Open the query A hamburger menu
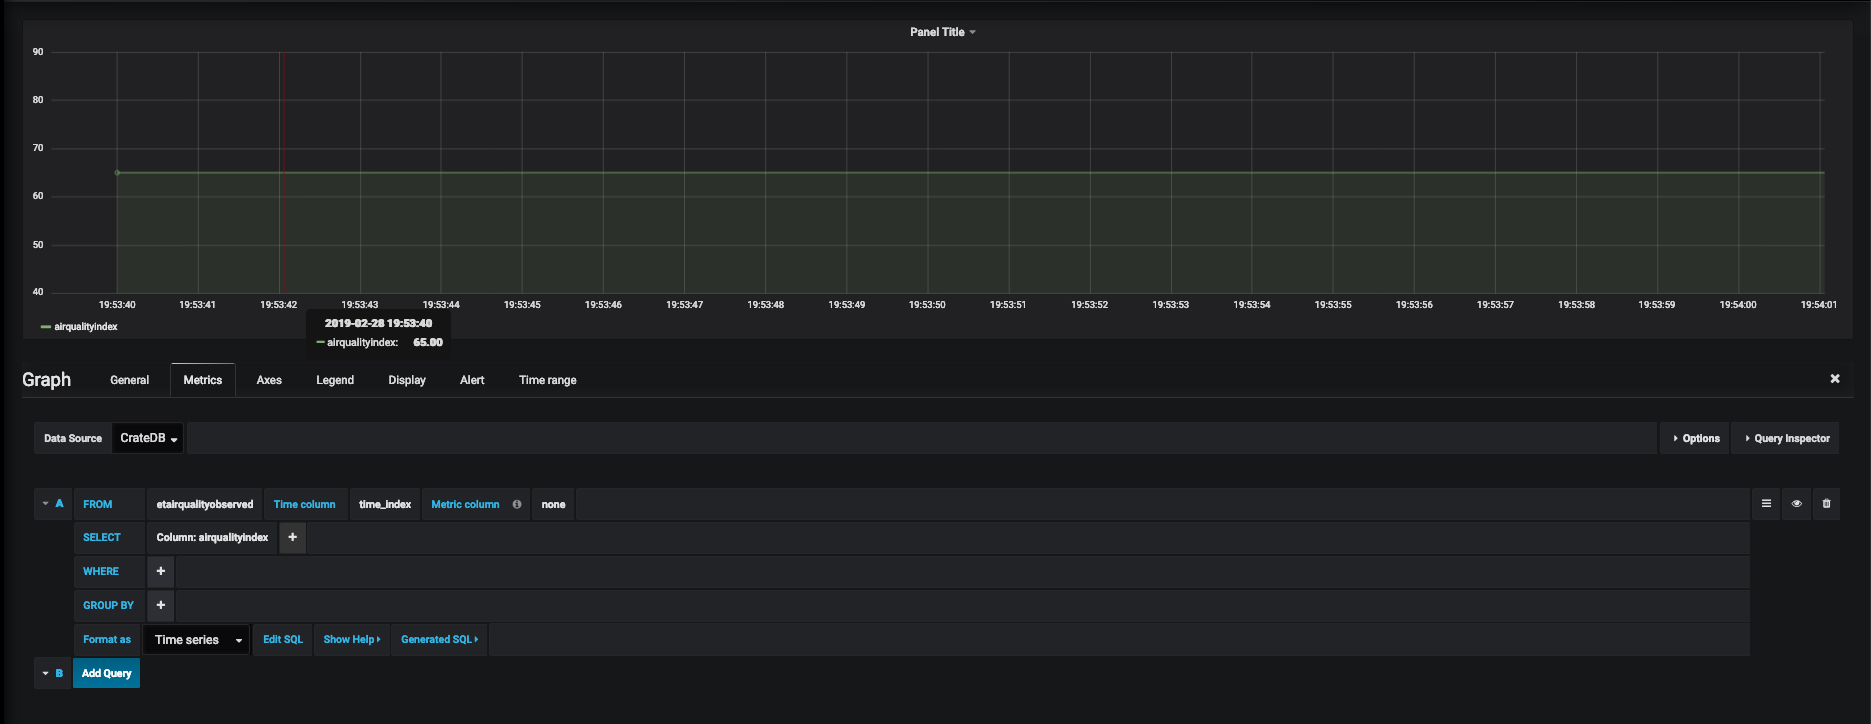The image size is (1871, 724). [x=1766, y=504]
